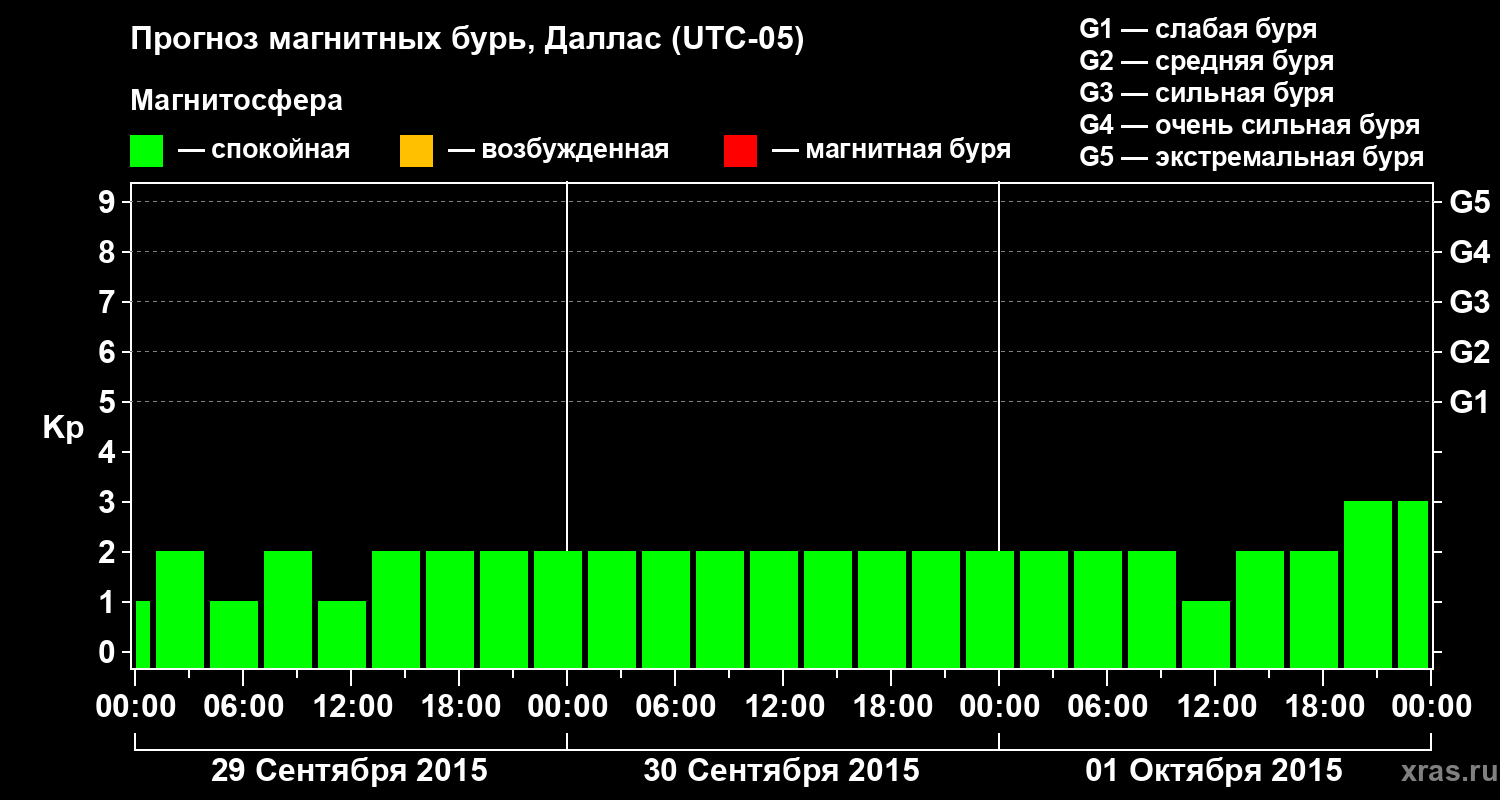Click the green calm magnetosphere legend swatch
The height and width of the screenshot is (800, 1500).
click(x=147, y=151)
